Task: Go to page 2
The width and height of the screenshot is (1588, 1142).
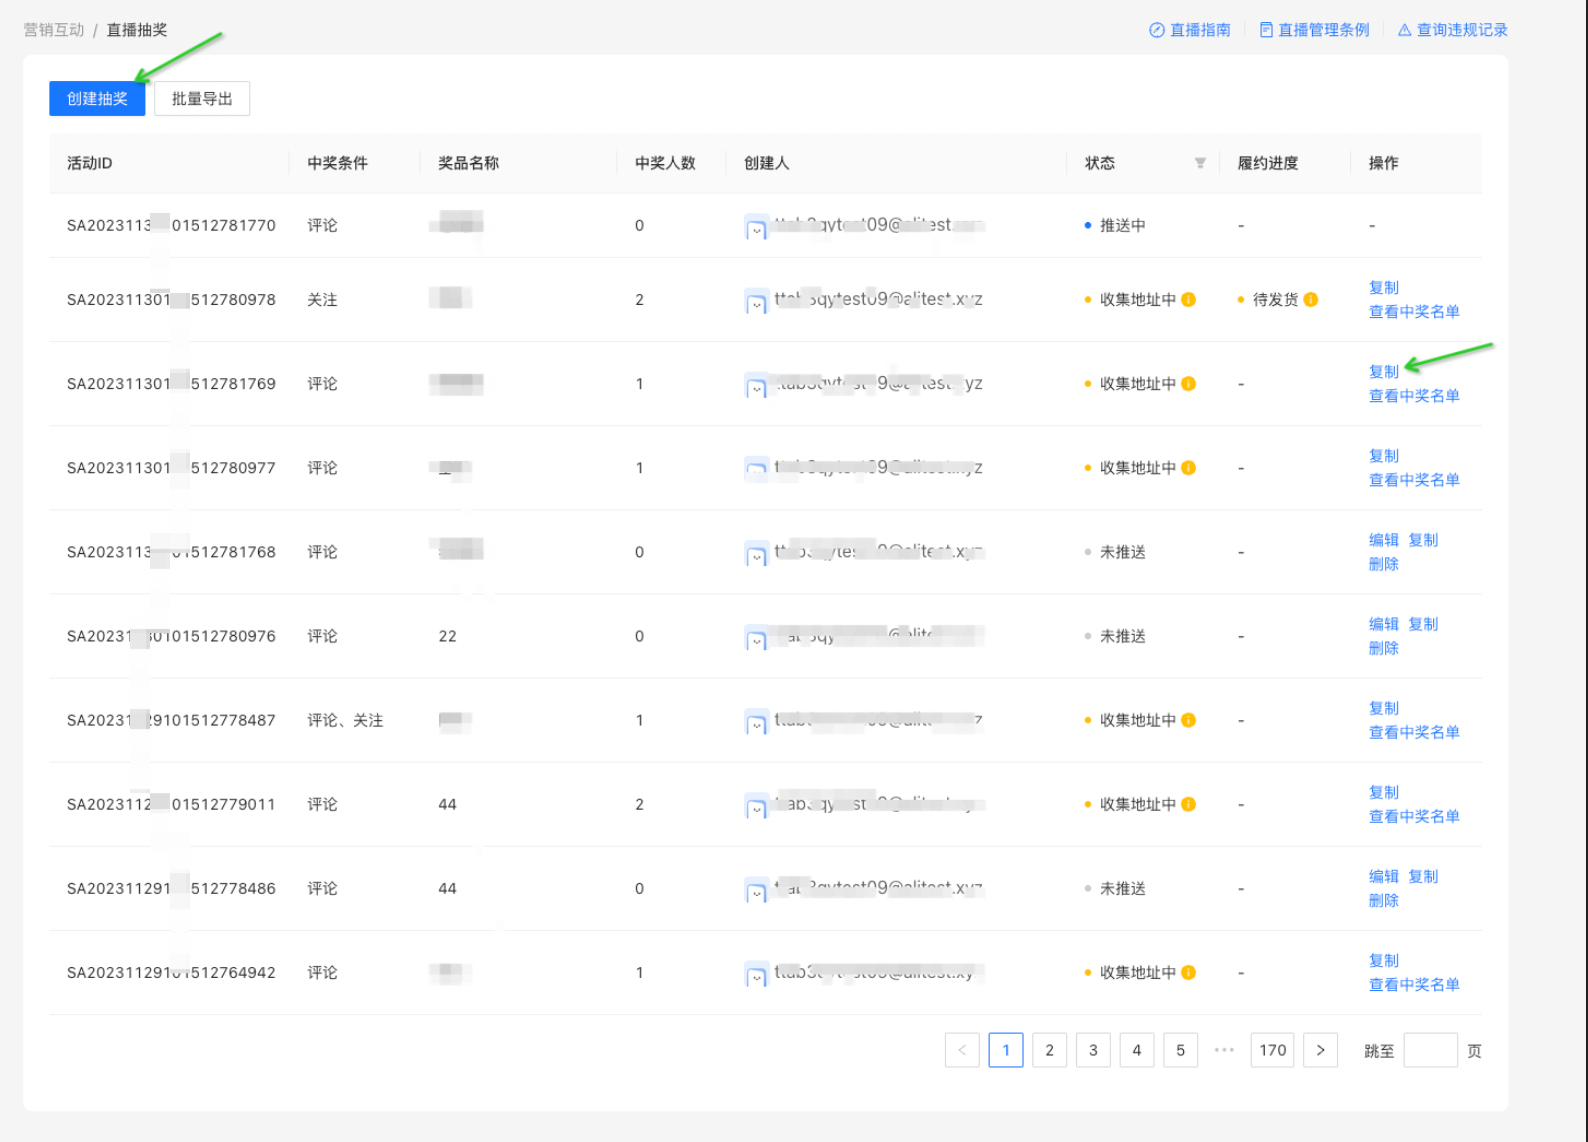Action: [x=1049, y=1050]
